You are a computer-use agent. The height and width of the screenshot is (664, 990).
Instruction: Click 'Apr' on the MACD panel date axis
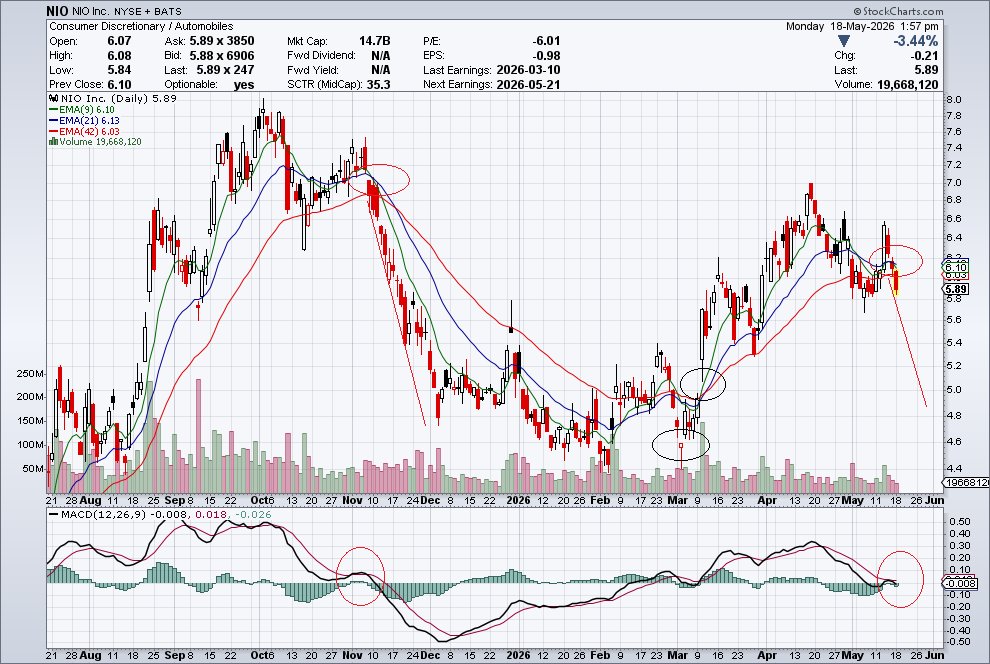(x=767, y=655)
